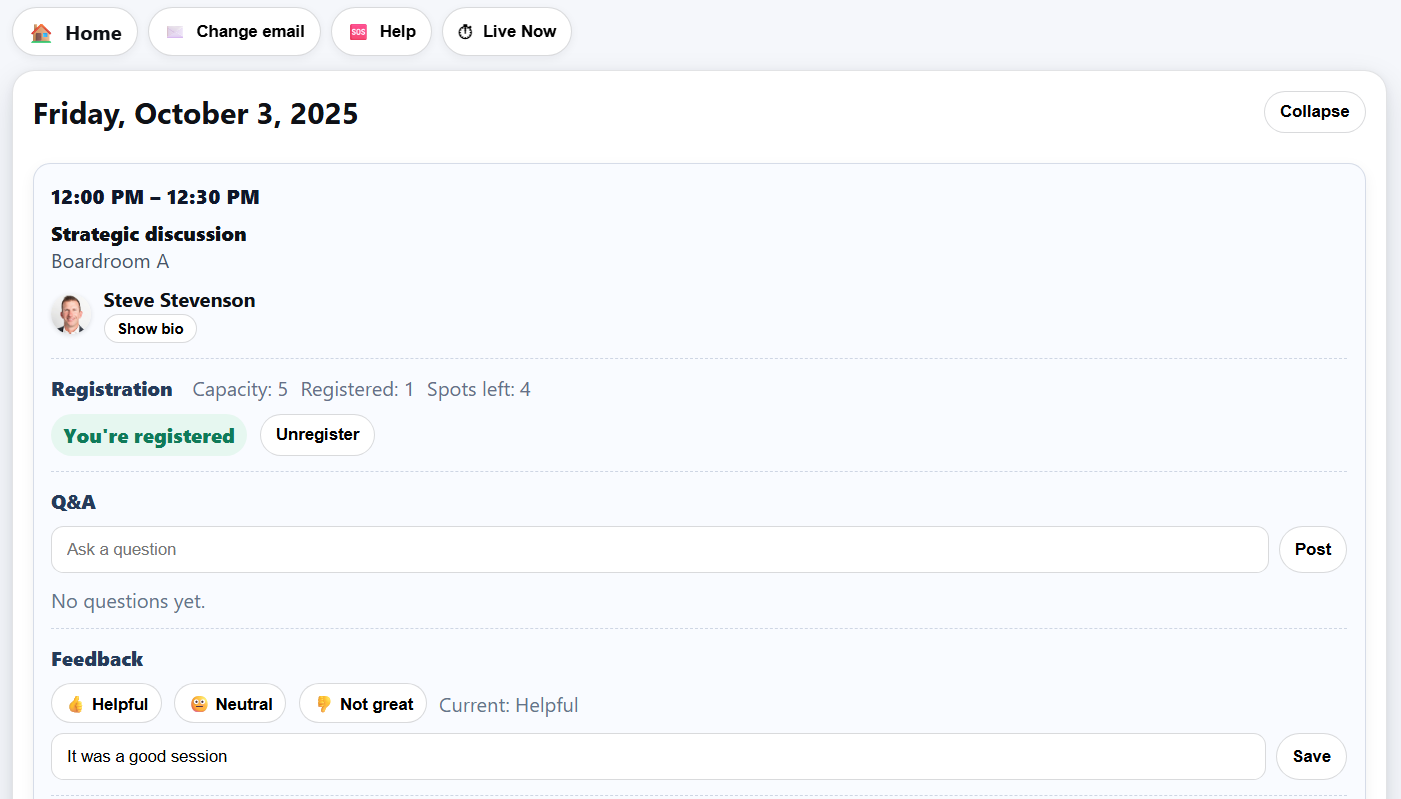This screenshot has width=1401, height=799.
Task: Click the SOS icon on the Help button
Action: (x=357, y=31)
